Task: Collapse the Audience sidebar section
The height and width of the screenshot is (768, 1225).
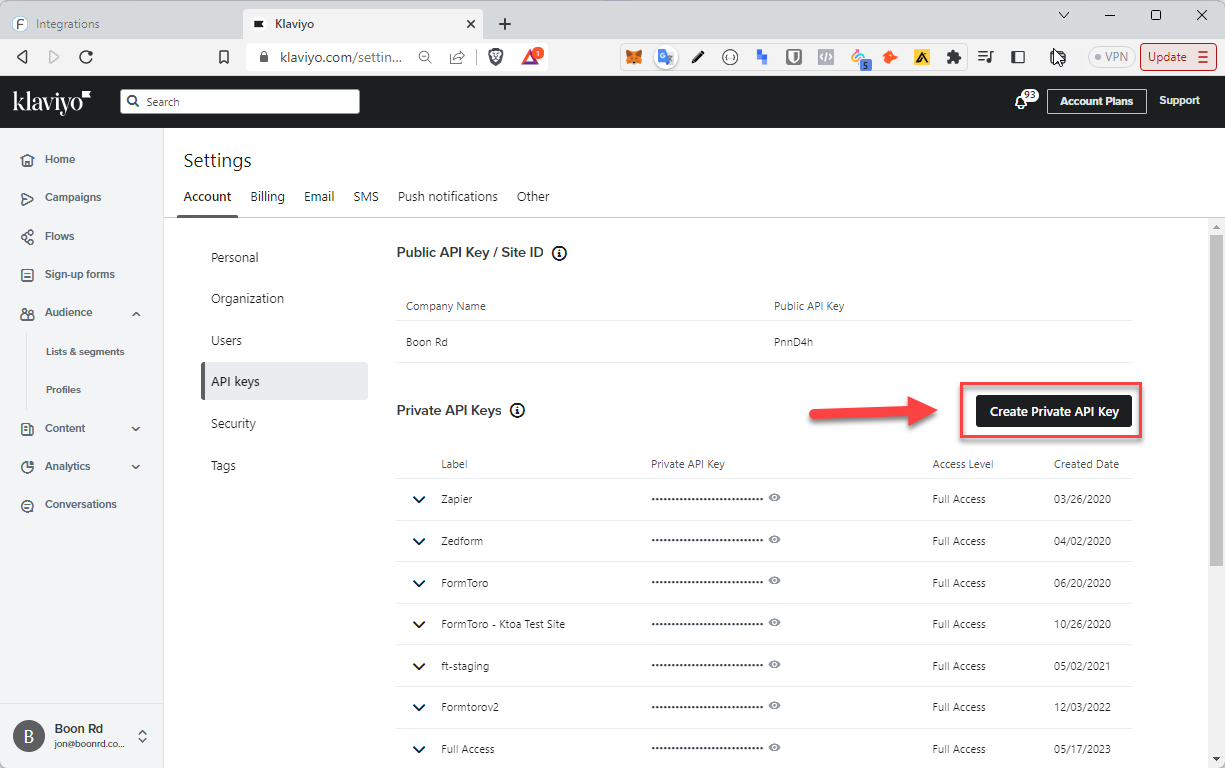Action: [136, 313]
